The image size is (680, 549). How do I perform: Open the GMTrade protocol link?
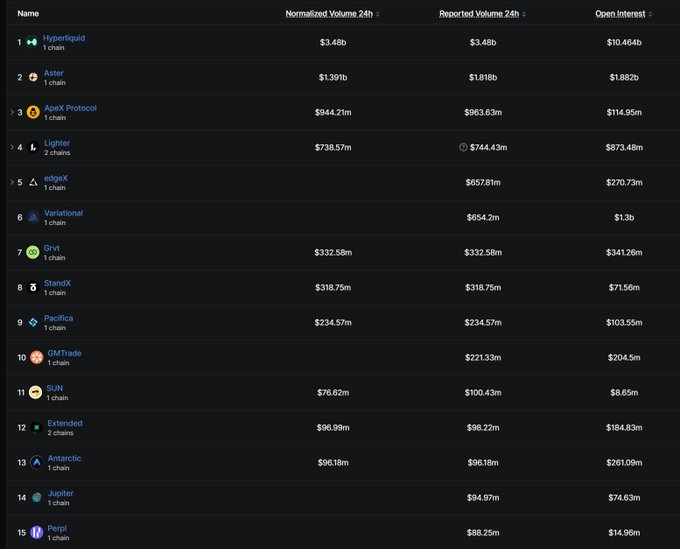(65, 353)
